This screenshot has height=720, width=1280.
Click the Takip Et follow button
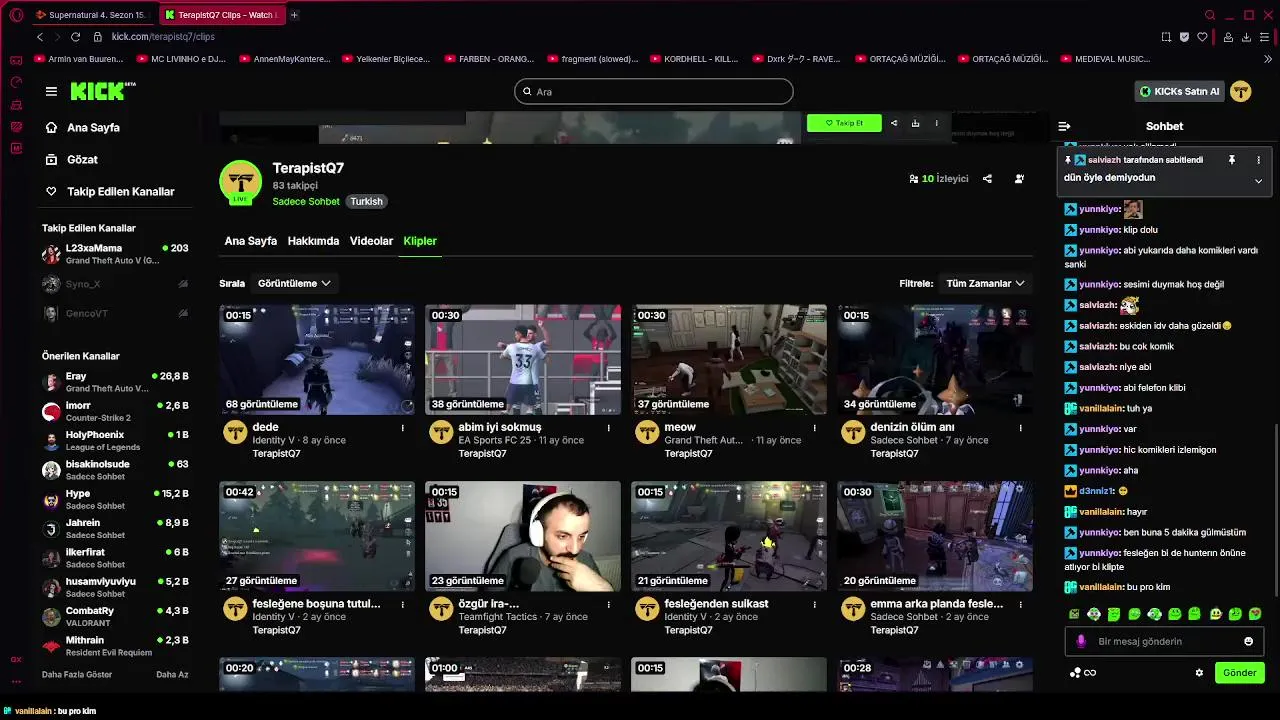[844, 123]
